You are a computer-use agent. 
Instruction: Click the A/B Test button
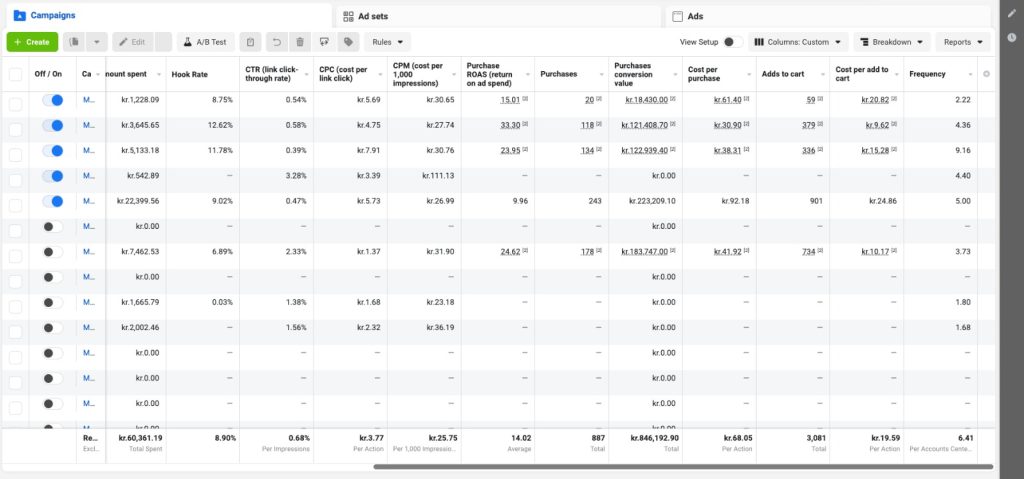pyautogui.click(x=206, y=42)
